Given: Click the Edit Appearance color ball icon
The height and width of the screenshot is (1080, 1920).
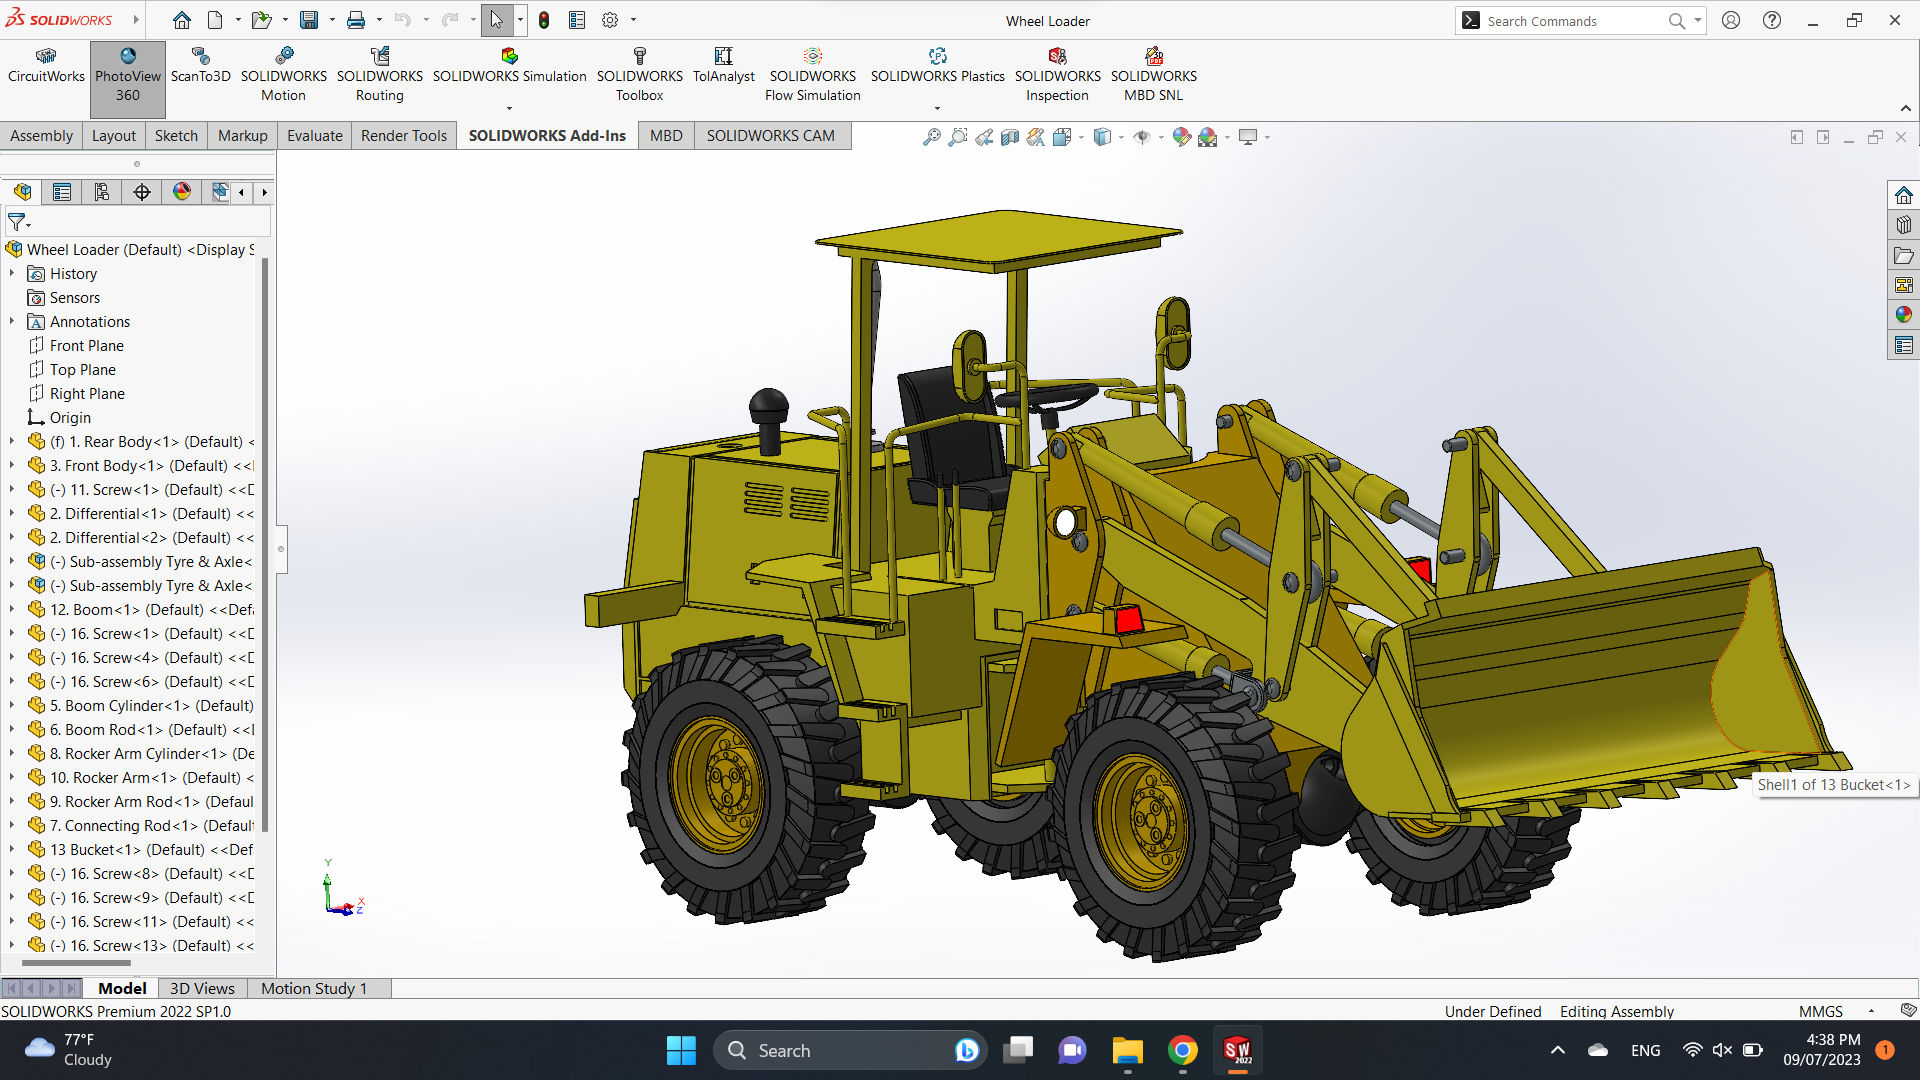Looking at the screenshot, I should click(x=1181, y=137).
